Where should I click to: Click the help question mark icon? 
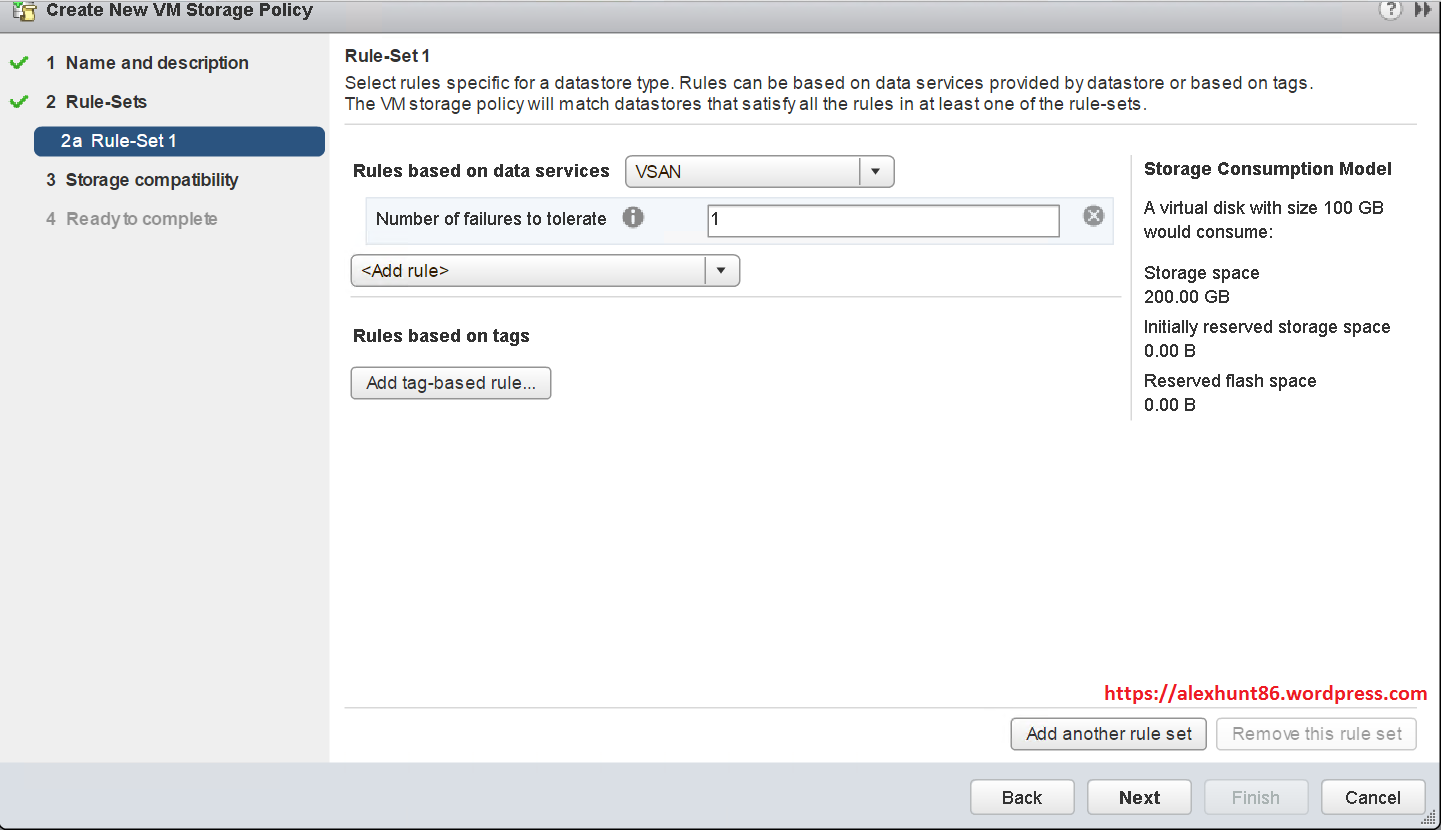(1391, 10)
